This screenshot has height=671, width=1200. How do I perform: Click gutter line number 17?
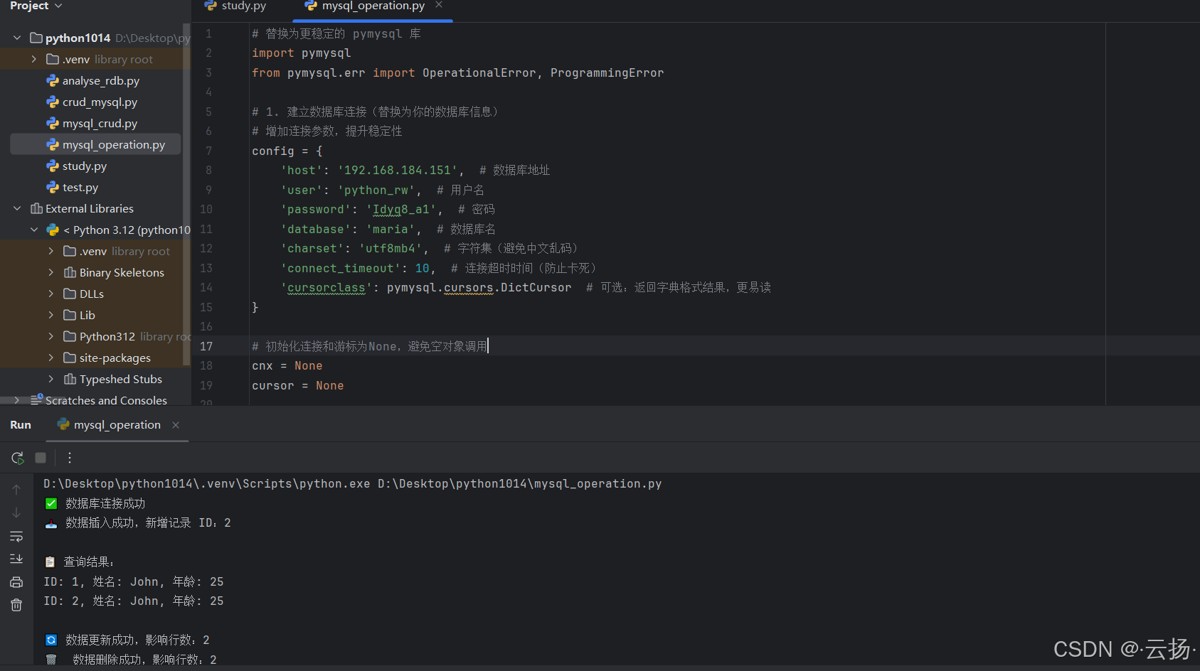click(206, 346)
